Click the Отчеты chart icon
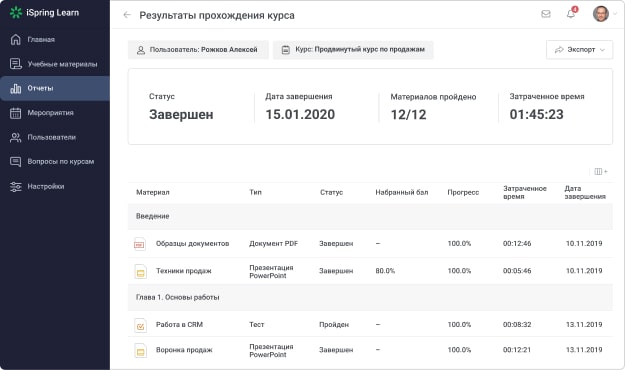The image size is (625, 370). click(x=16, y=88)
